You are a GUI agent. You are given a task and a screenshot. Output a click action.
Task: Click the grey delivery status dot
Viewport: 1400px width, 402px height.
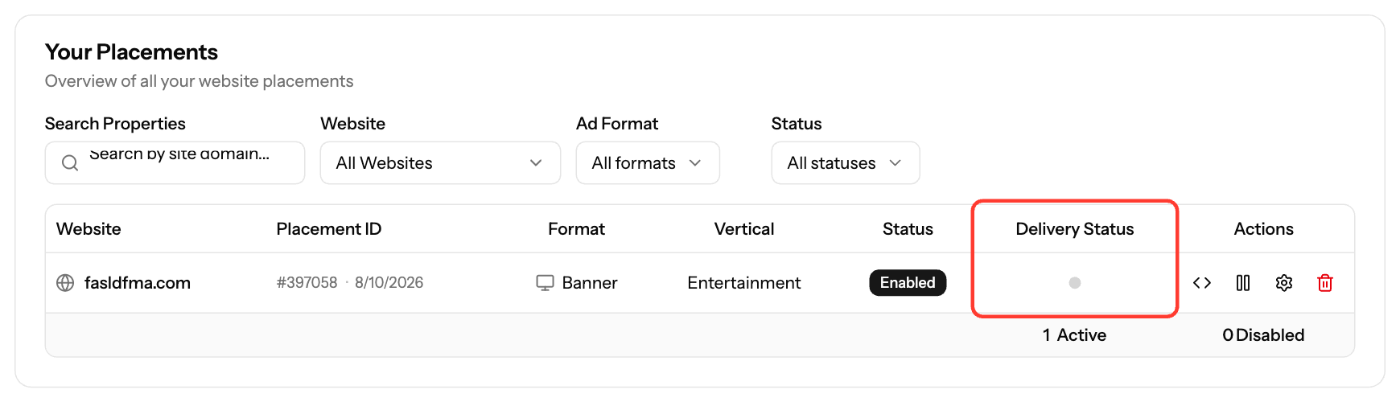pyautogui.click(x=1075, y=283)
